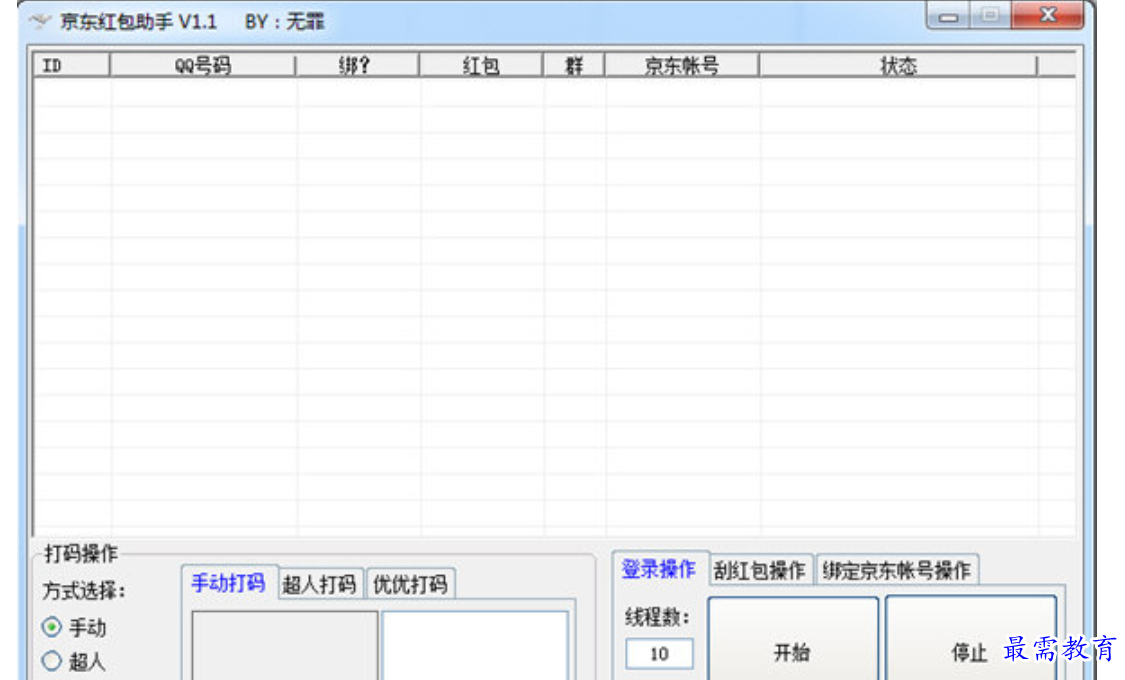Sort by the ID column header

71,66
